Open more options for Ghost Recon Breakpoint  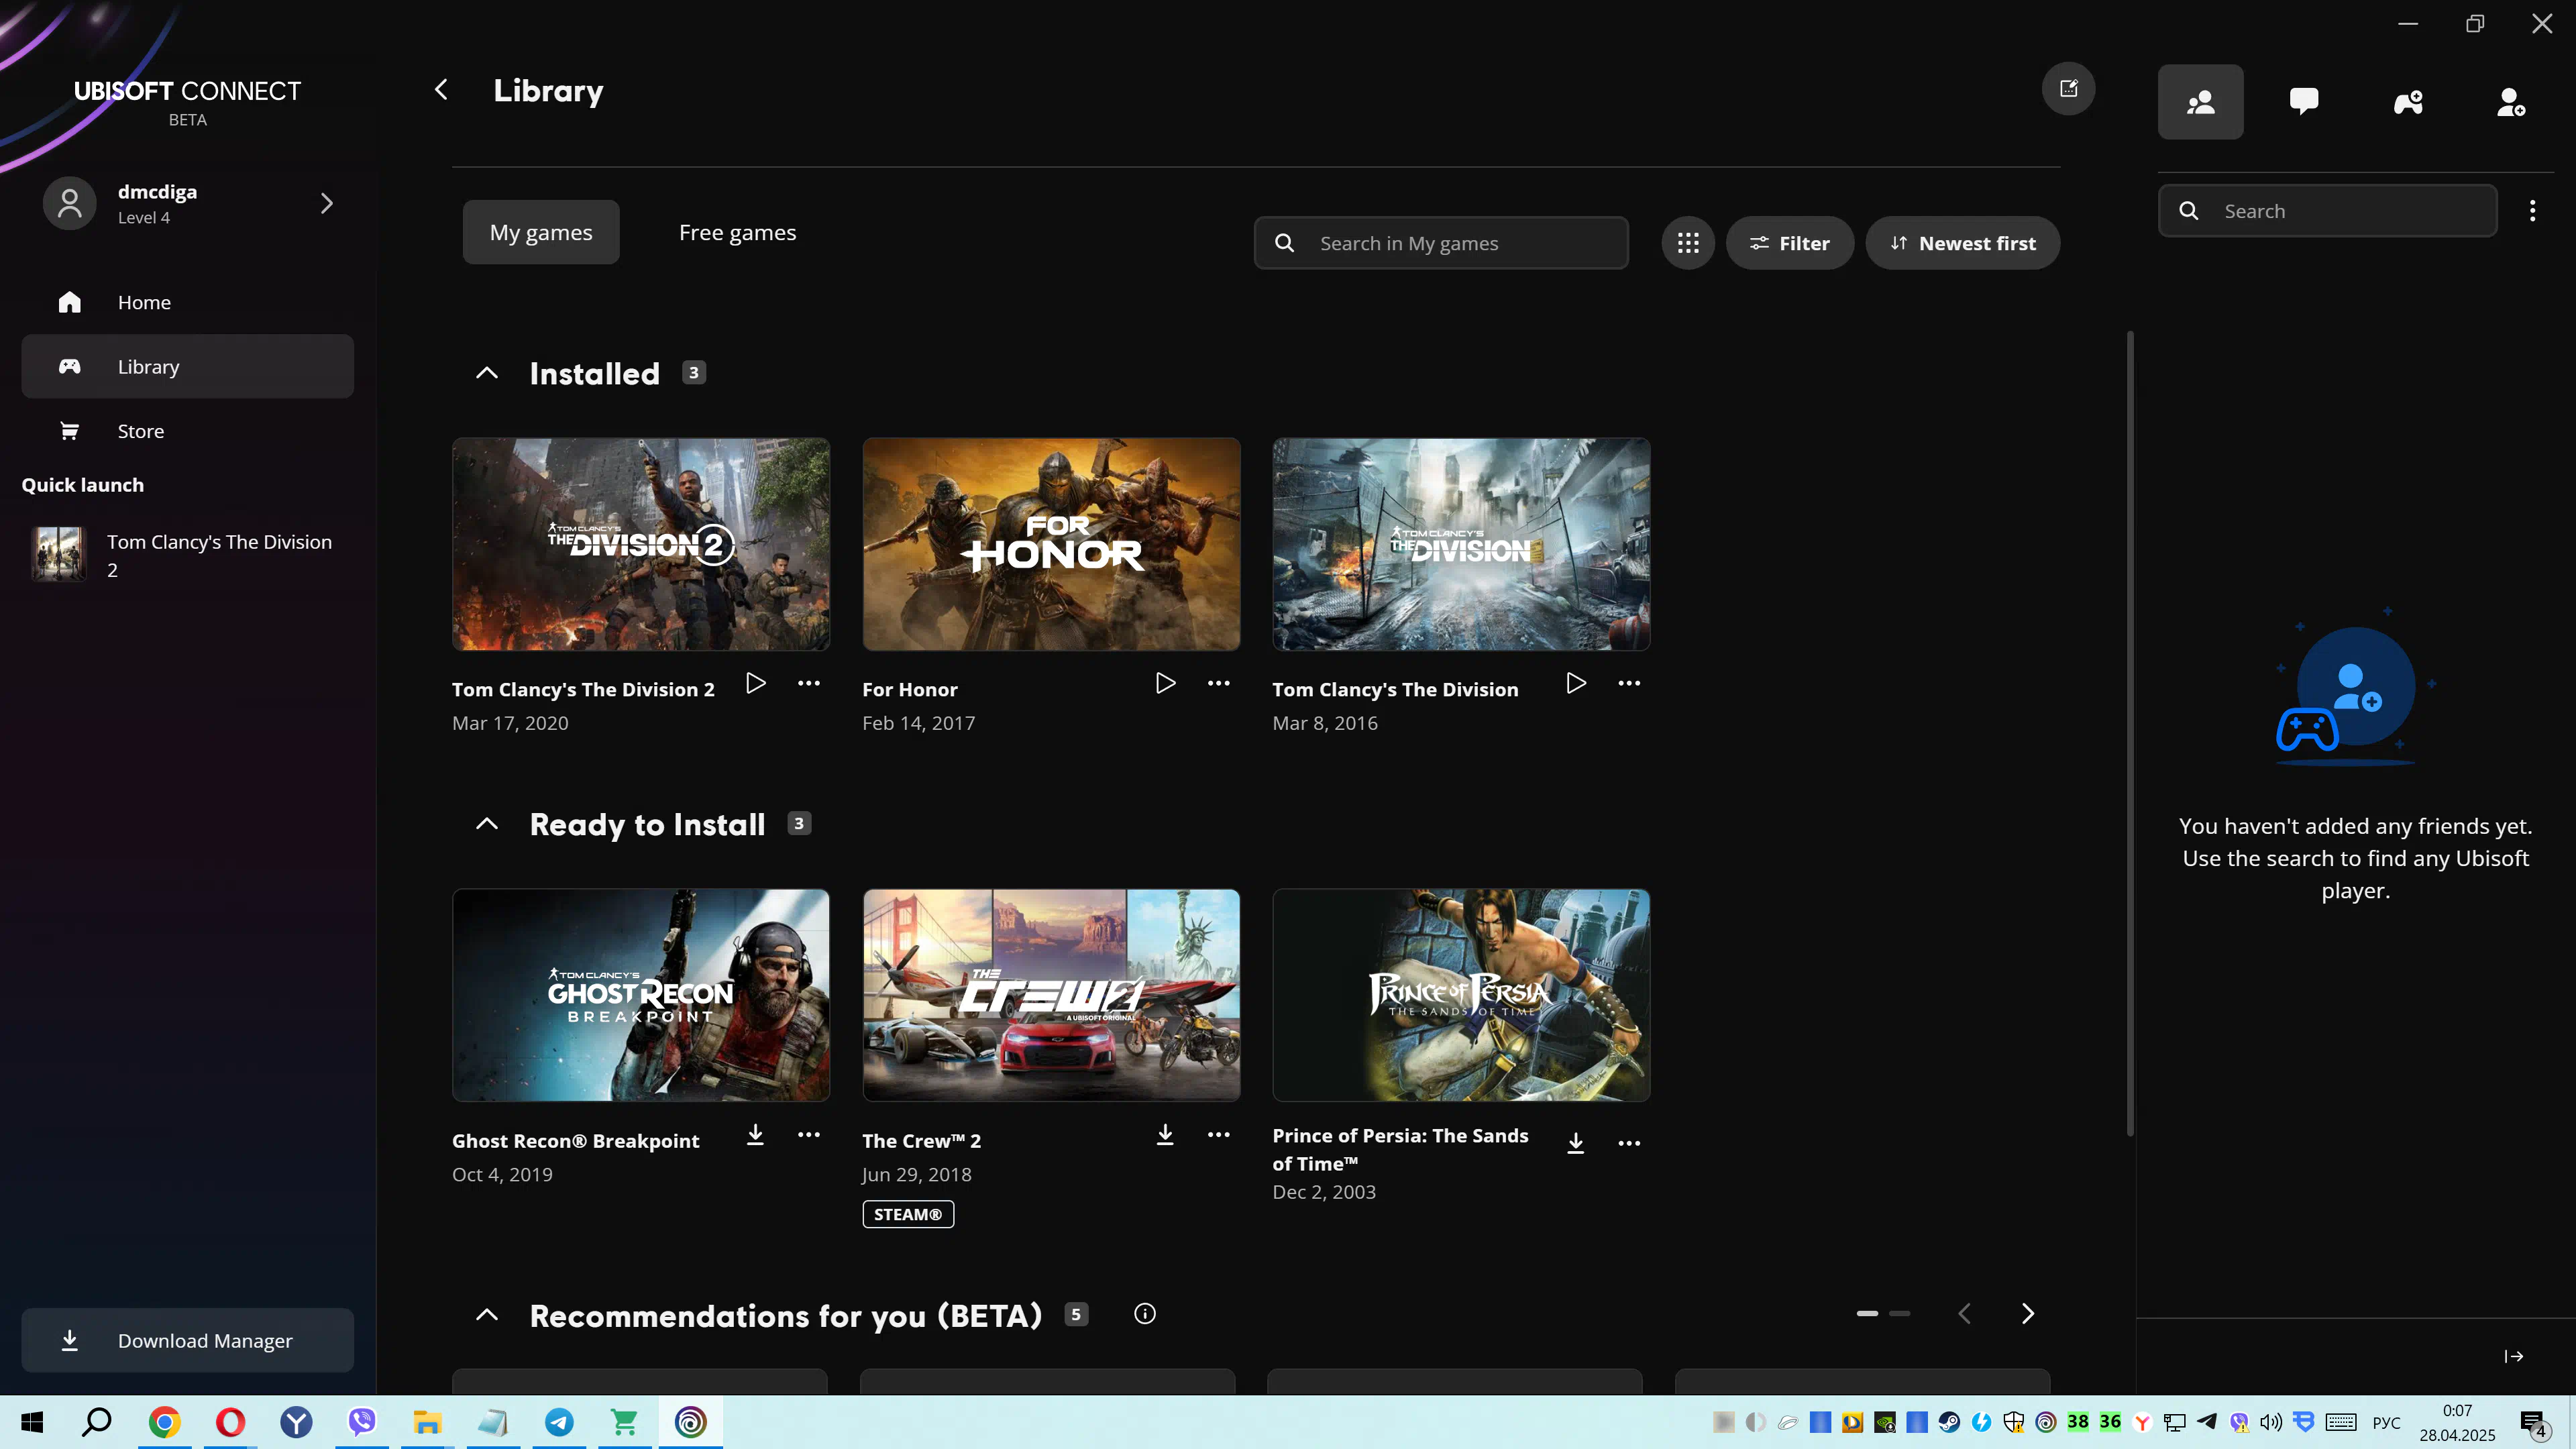point(809,1134)
